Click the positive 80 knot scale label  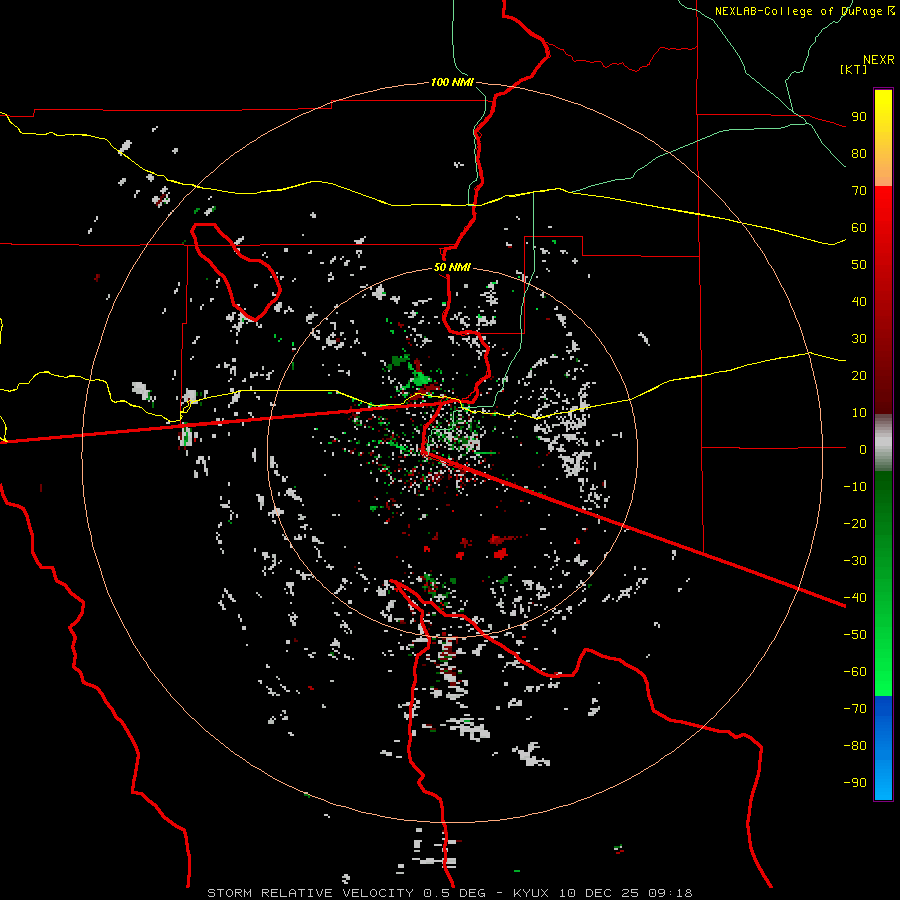tap(859, 154)
